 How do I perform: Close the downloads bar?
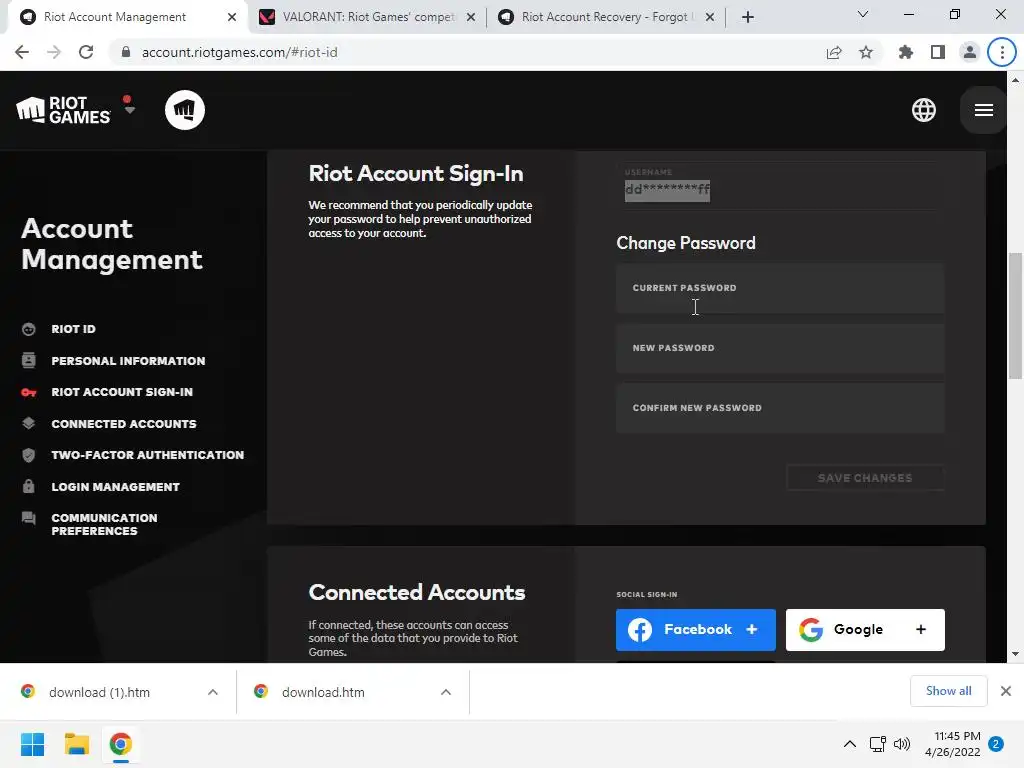[x=1006, y=691]
